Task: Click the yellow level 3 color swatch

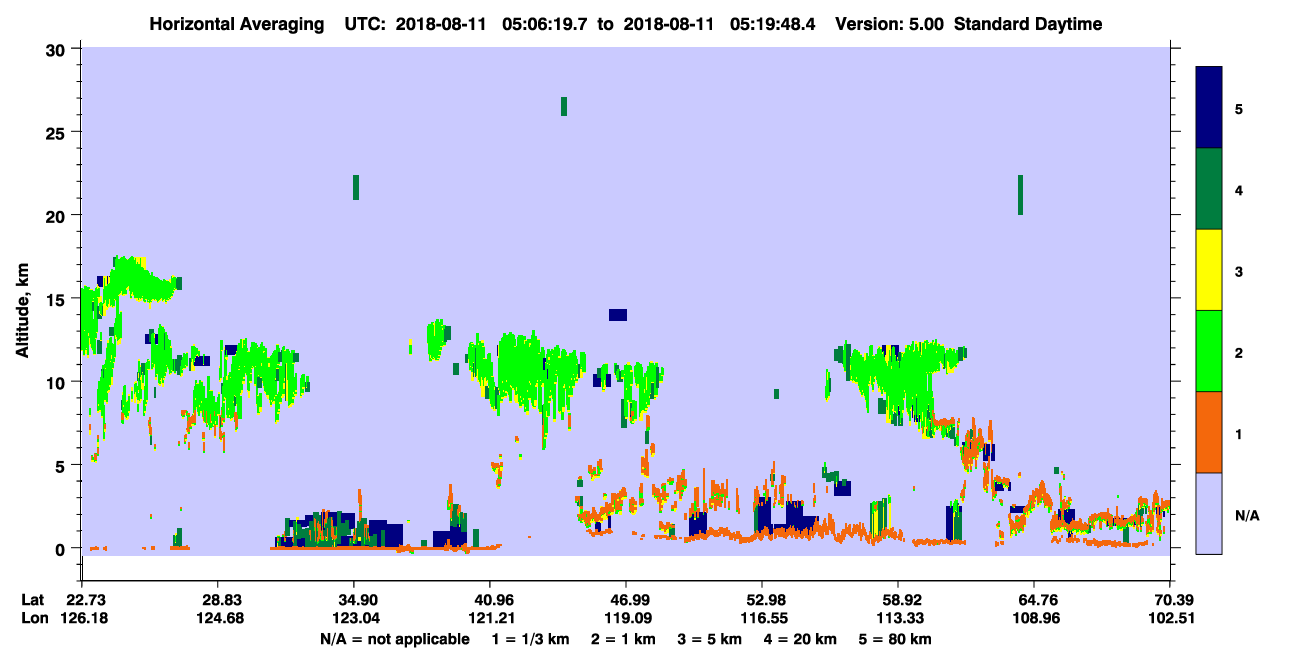Action: coord(1209,270)
